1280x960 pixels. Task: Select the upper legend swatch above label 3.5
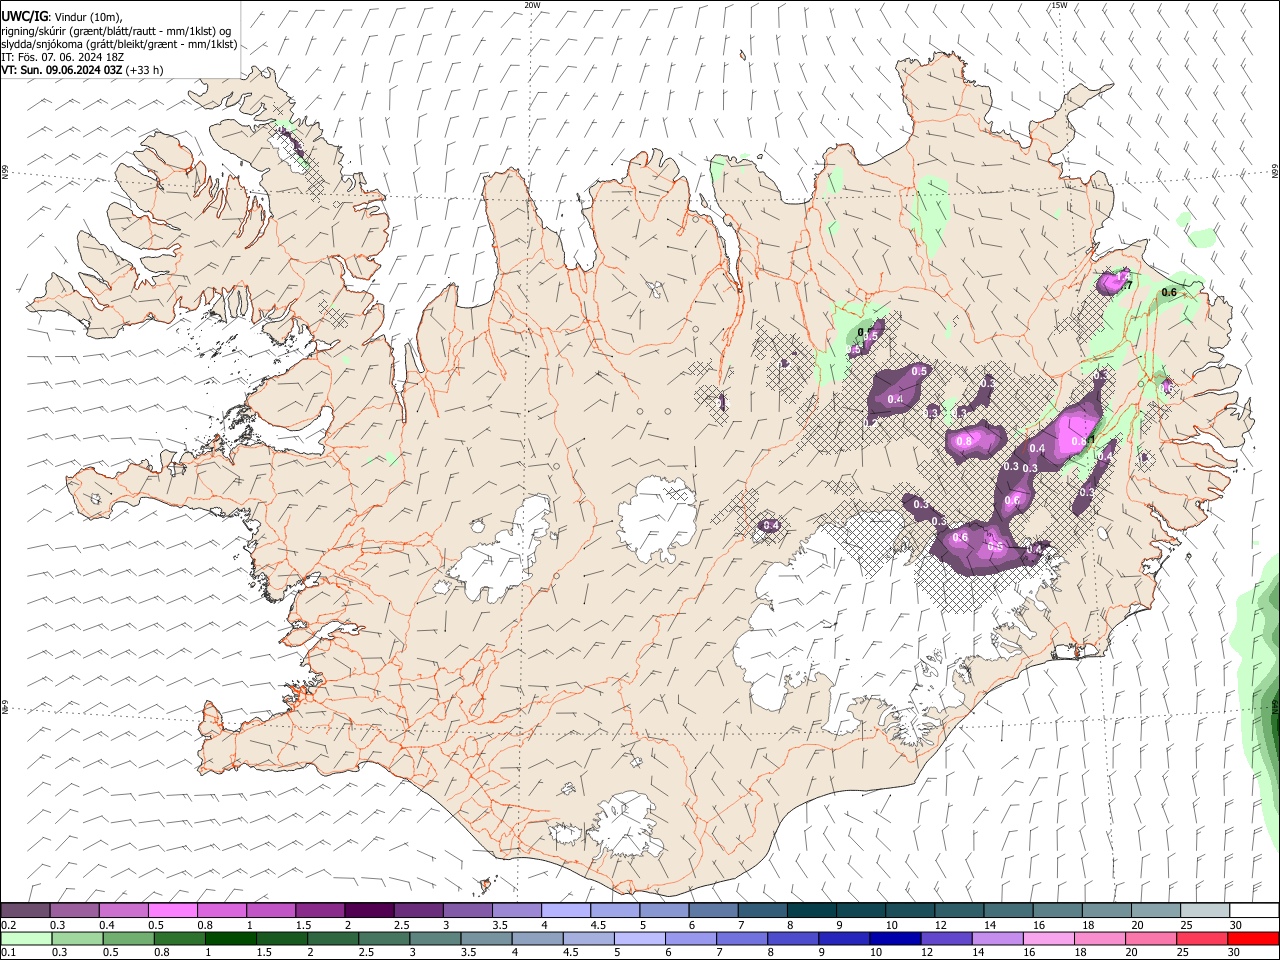[x=517, y=910]
